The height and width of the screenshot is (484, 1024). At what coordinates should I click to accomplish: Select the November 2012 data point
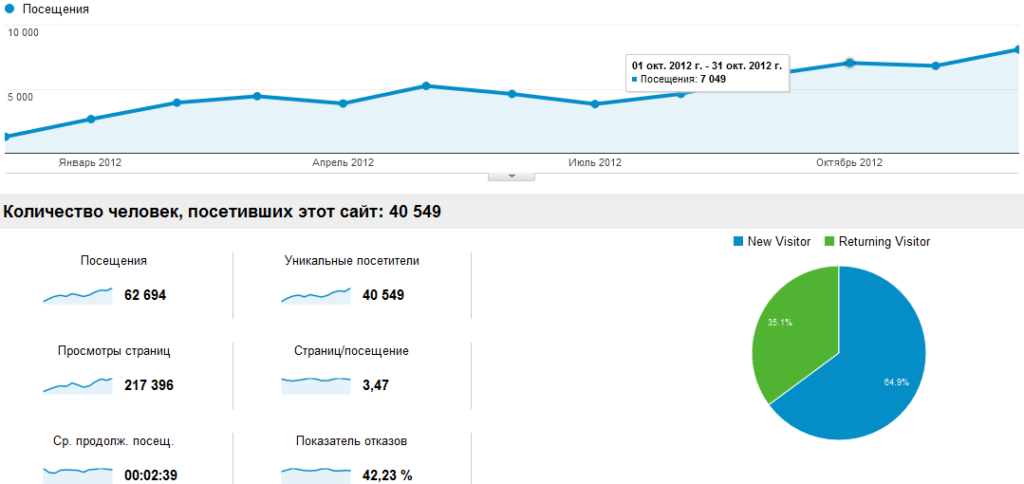pos(935,66)
